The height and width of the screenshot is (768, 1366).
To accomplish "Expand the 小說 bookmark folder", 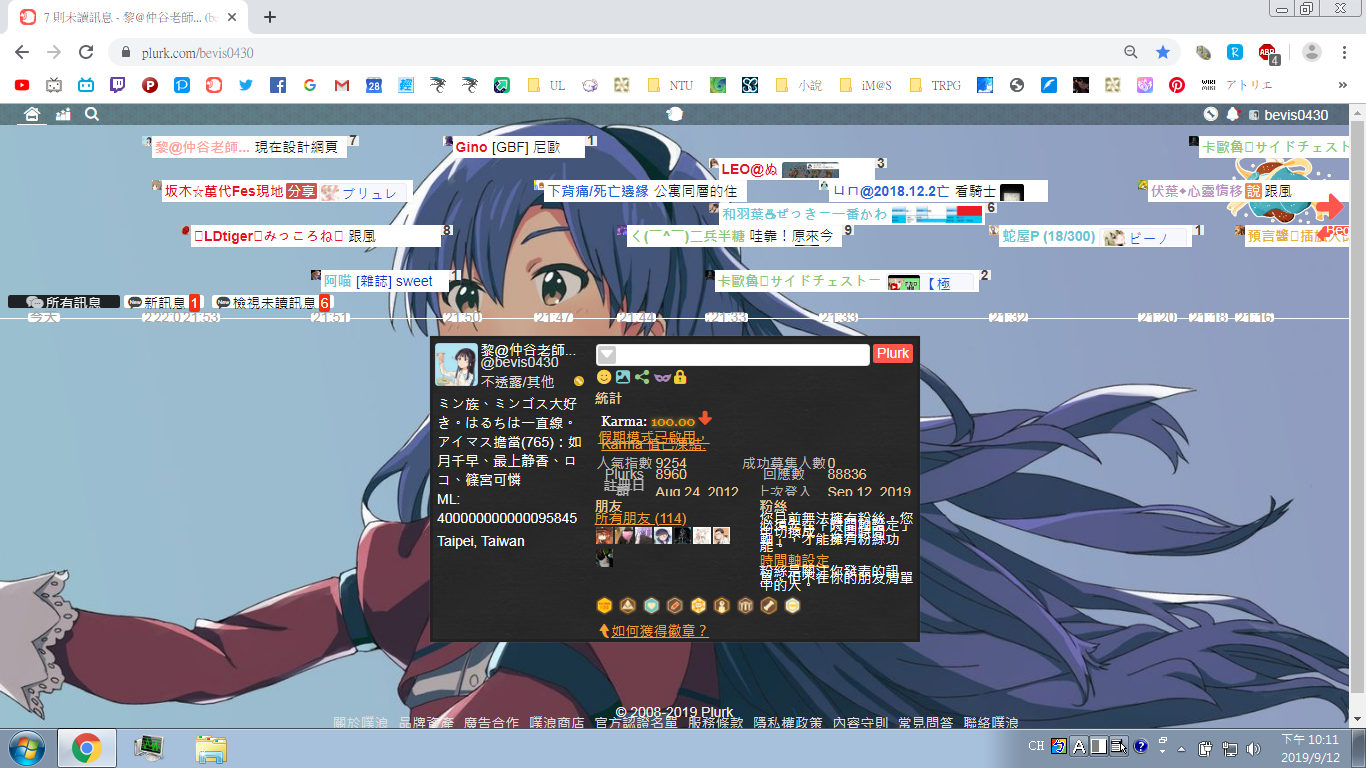I will [x=798, y=86].
